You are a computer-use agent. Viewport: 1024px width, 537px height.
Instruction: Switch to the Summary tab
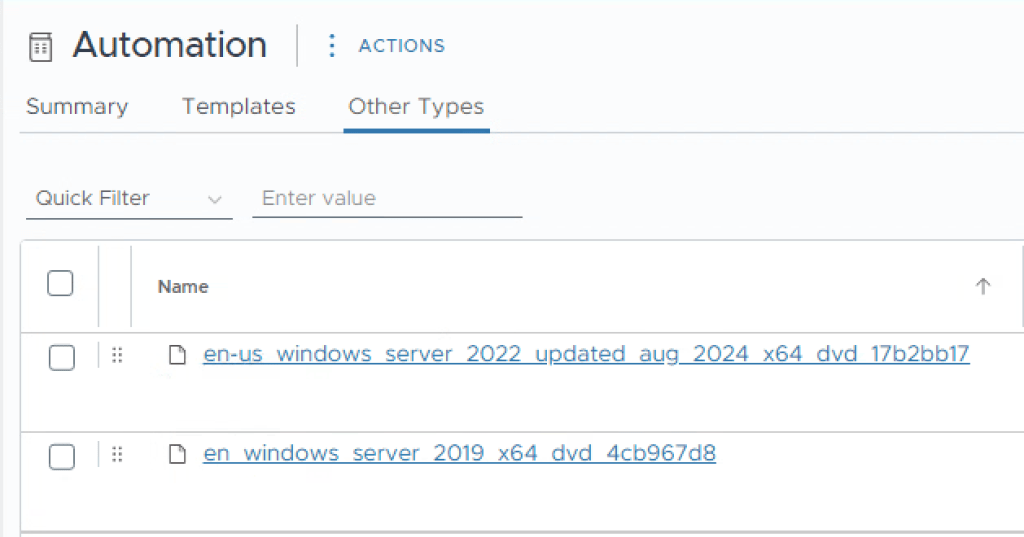(x=77, y=107)
